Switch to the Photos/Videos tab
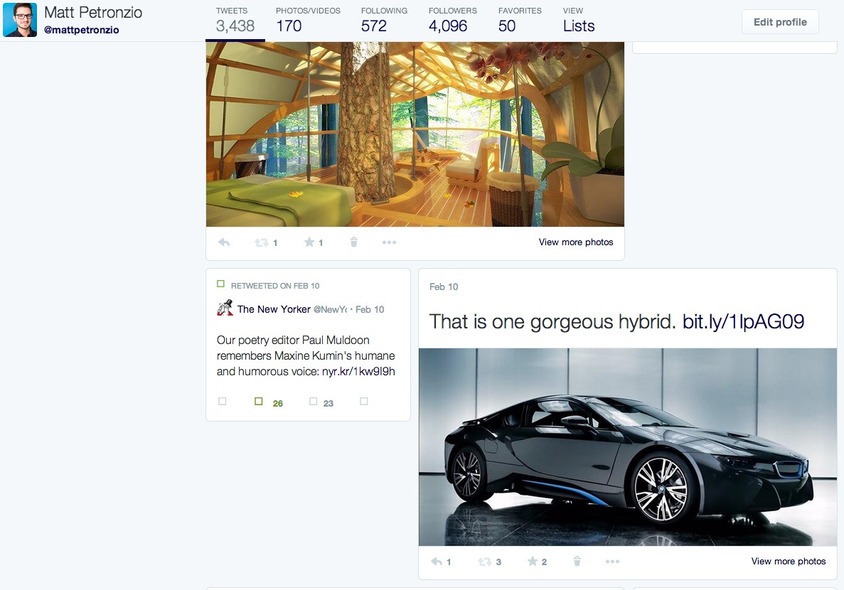Image resolution: width=844 pixels, height=590 pixels. point(307,20)
